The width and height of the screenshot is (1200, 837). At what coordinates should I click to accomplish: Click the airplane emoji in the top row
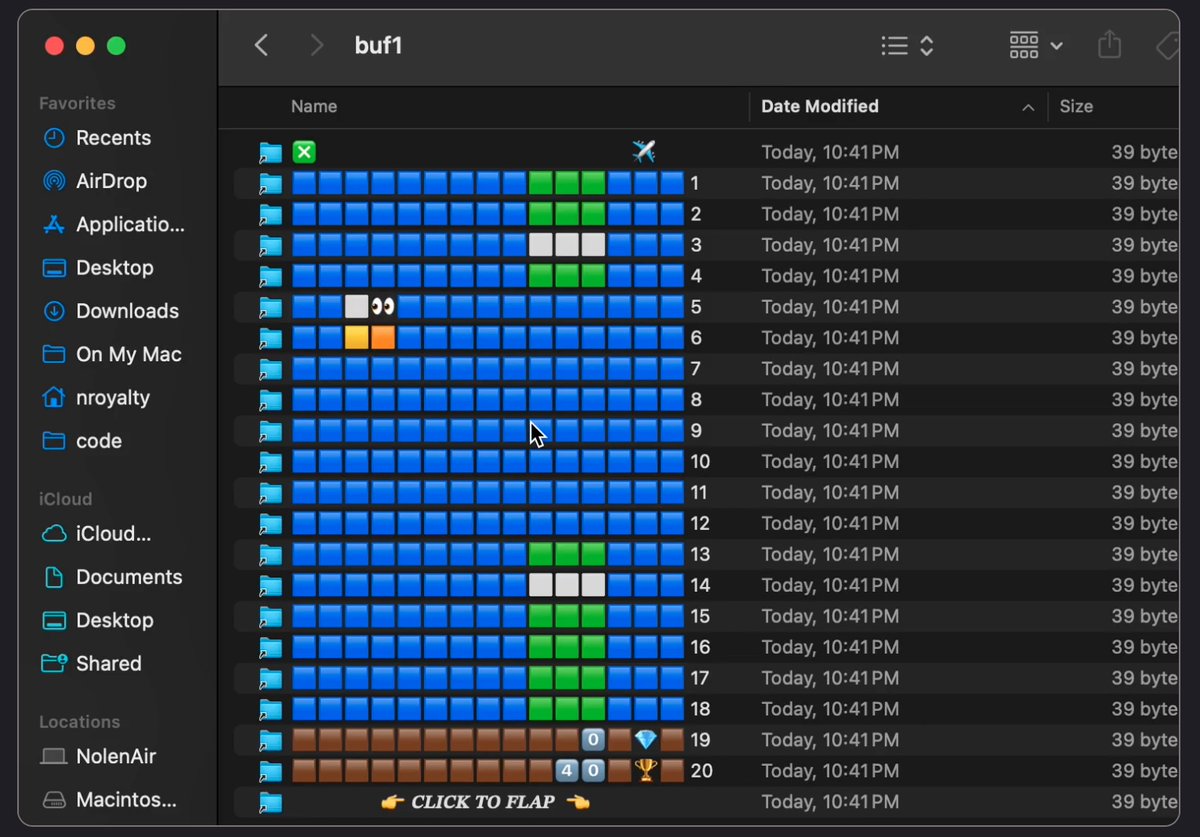643,151
